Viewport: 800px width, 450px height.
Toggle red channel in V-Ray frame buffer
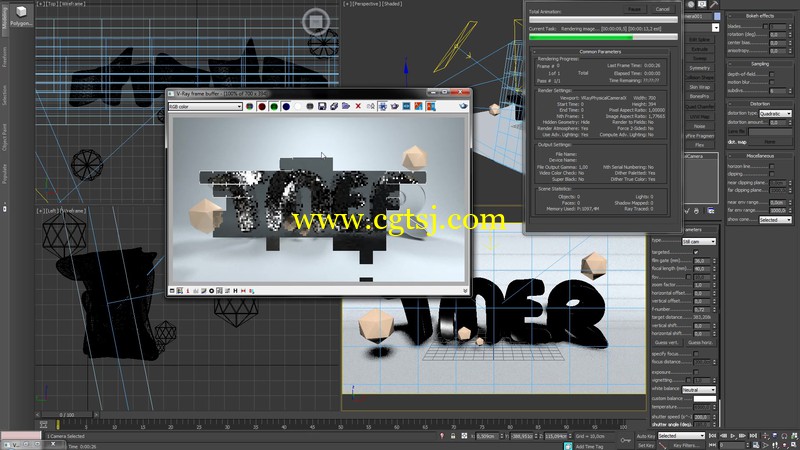pyautogui.click(x=262, y=106)
